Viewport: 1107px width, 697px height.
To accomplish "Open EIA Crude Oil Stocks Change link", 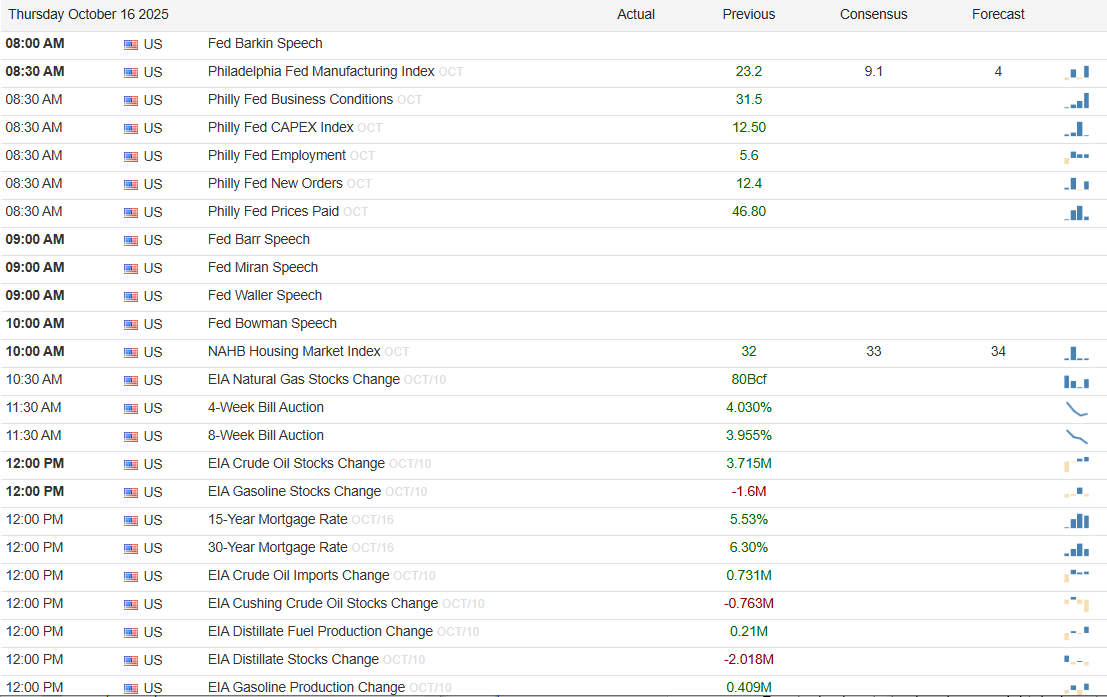I will point(296,463).
